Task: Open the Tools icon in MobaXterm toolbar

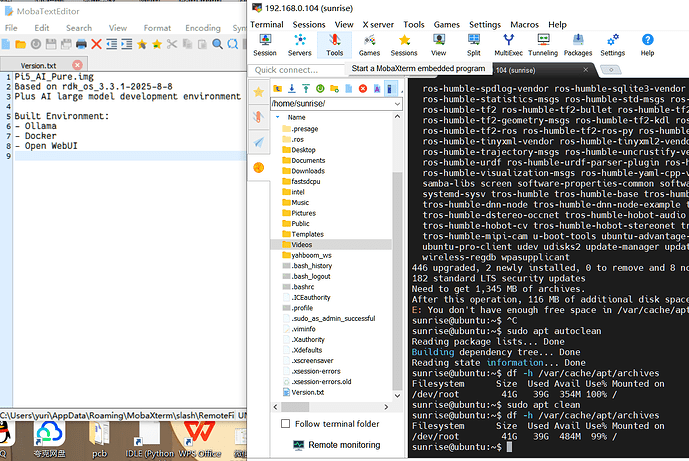Action: pos(334,45)
